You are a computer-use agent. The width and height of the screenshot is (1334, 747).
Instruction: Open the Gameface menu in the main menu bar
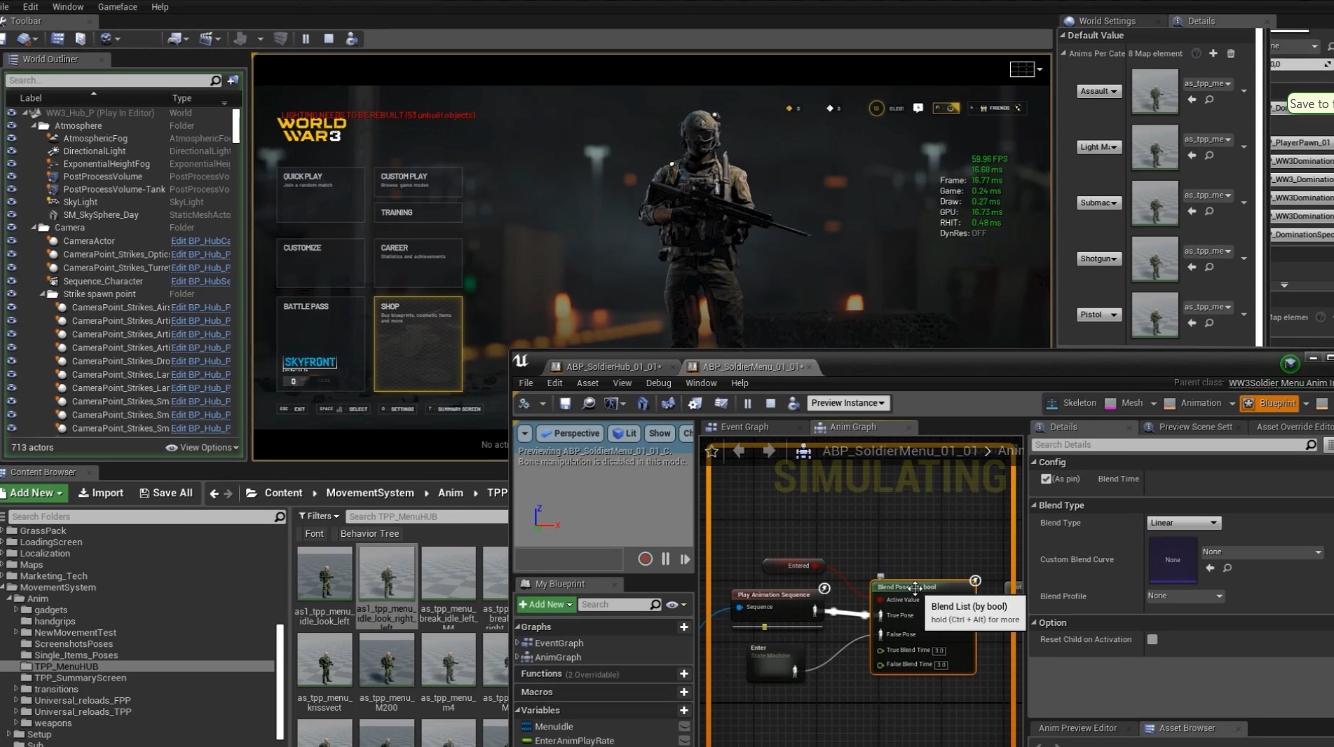[x=117, y=7]
